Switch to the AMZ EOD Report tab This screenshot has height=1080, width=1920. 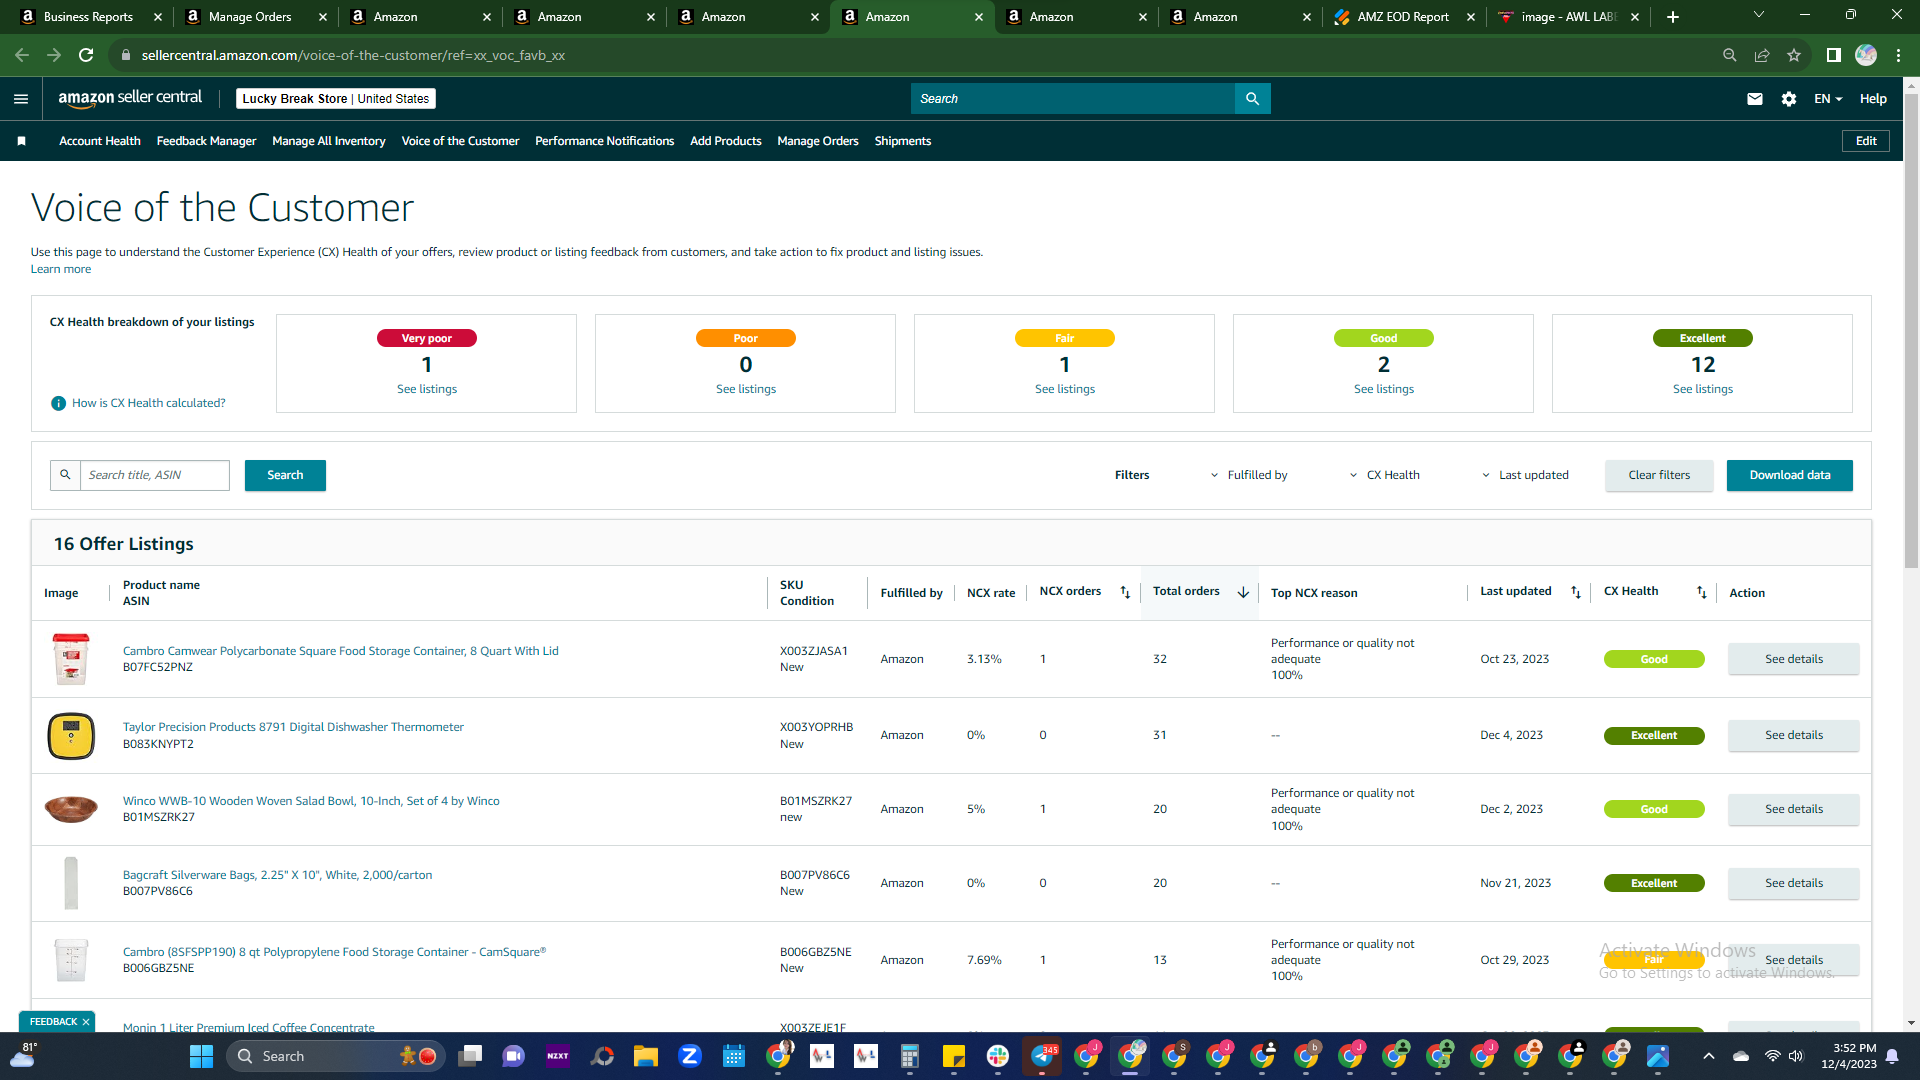point(1403,17)
